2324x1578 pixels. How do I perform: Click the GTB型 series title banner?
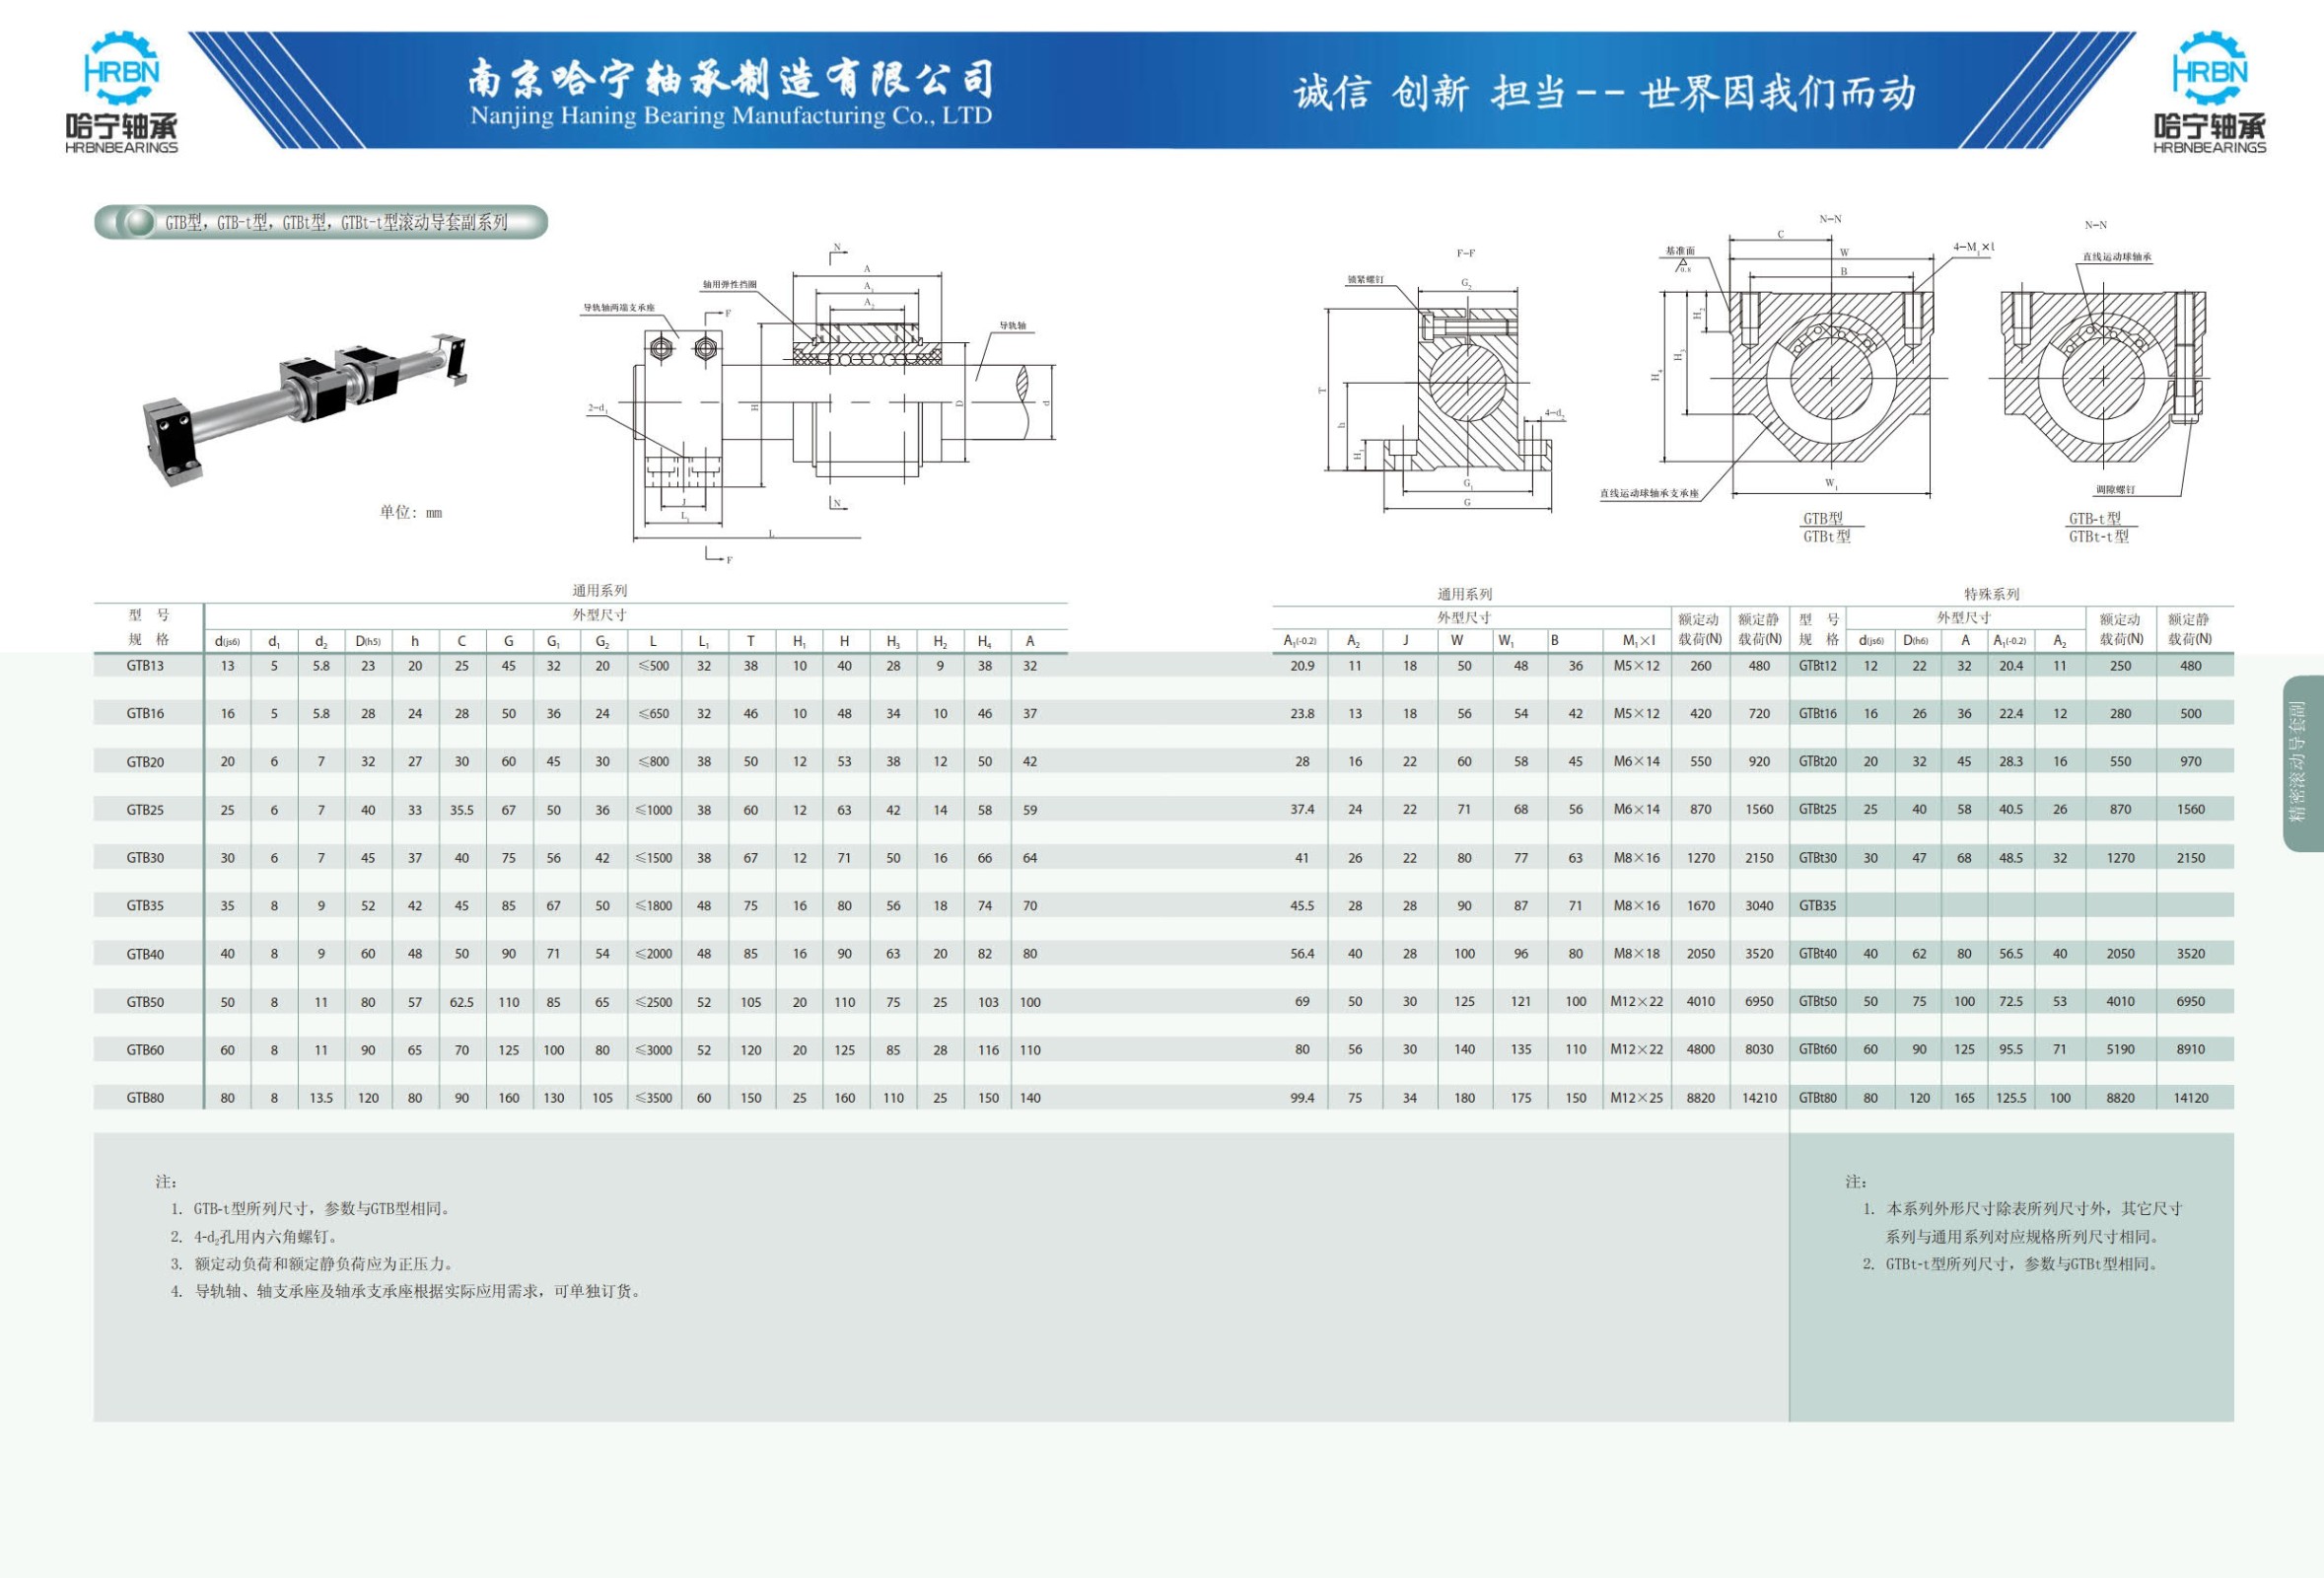pos(321,222)
